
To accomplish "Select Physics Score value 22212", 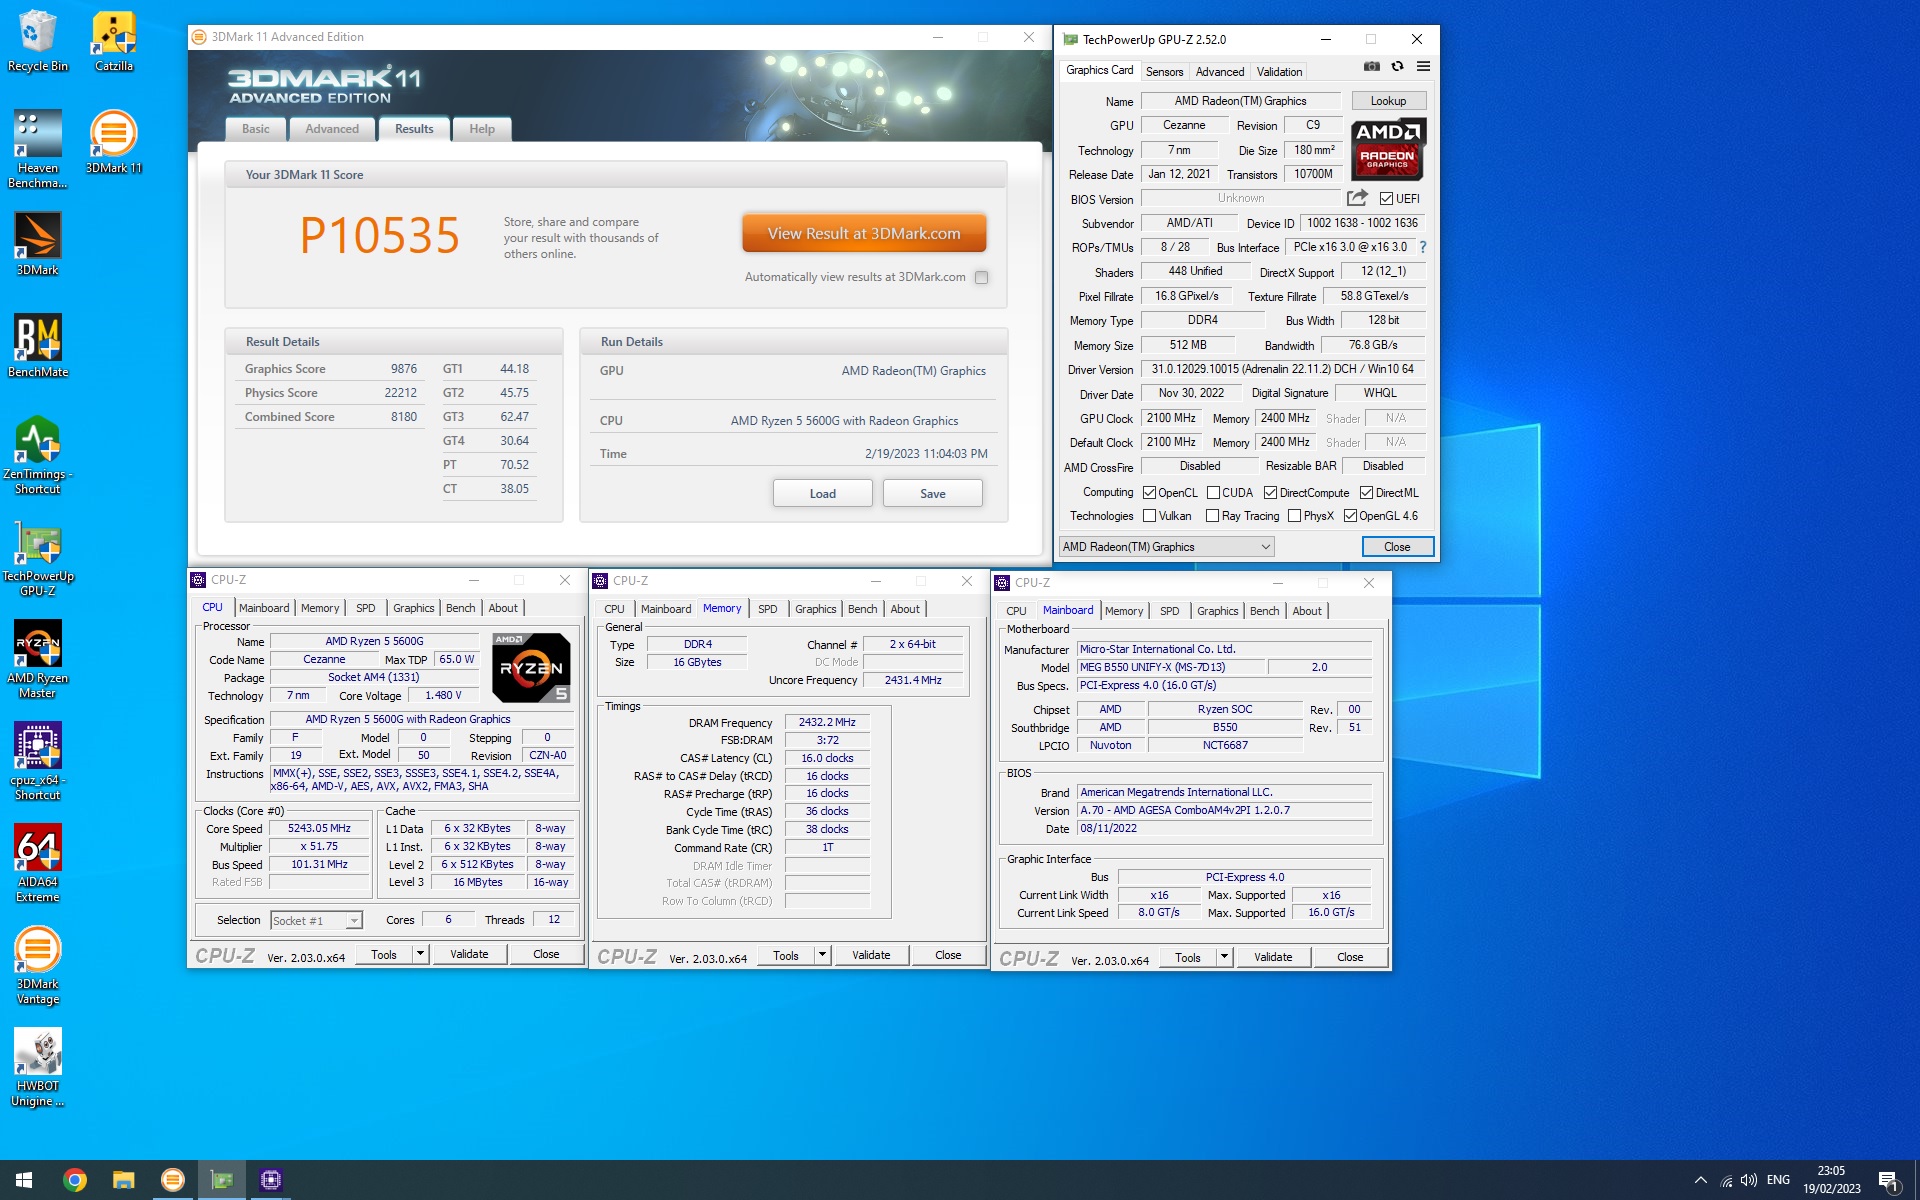I will [400, 393].
